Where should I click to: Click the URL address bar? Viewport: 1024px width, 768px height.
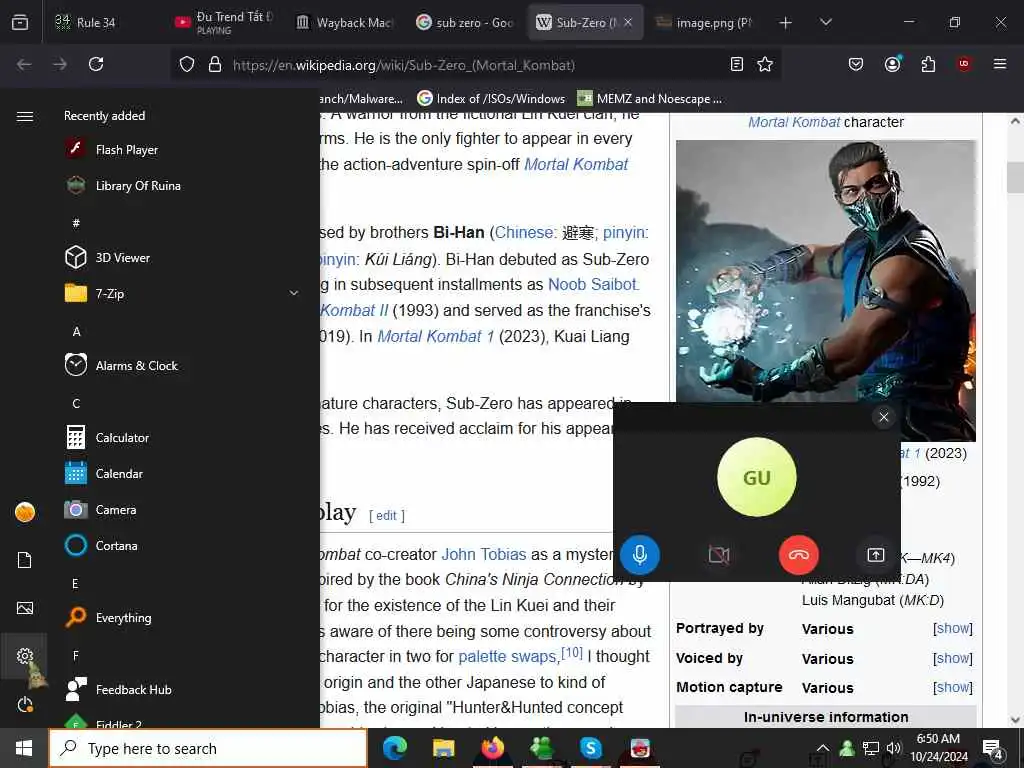(x=475, y=65)
